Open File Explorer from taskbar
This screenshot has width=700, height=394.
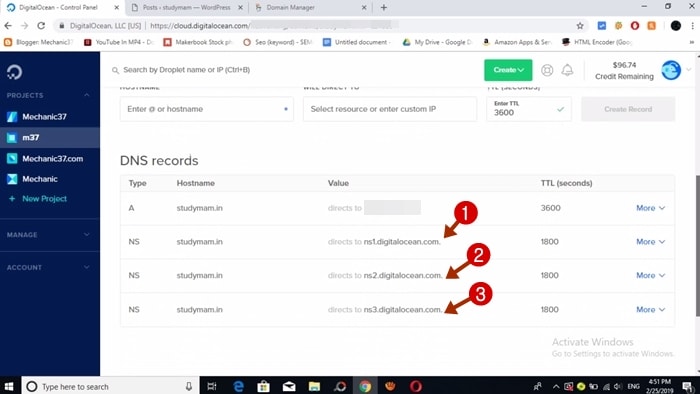coord(314,386)
